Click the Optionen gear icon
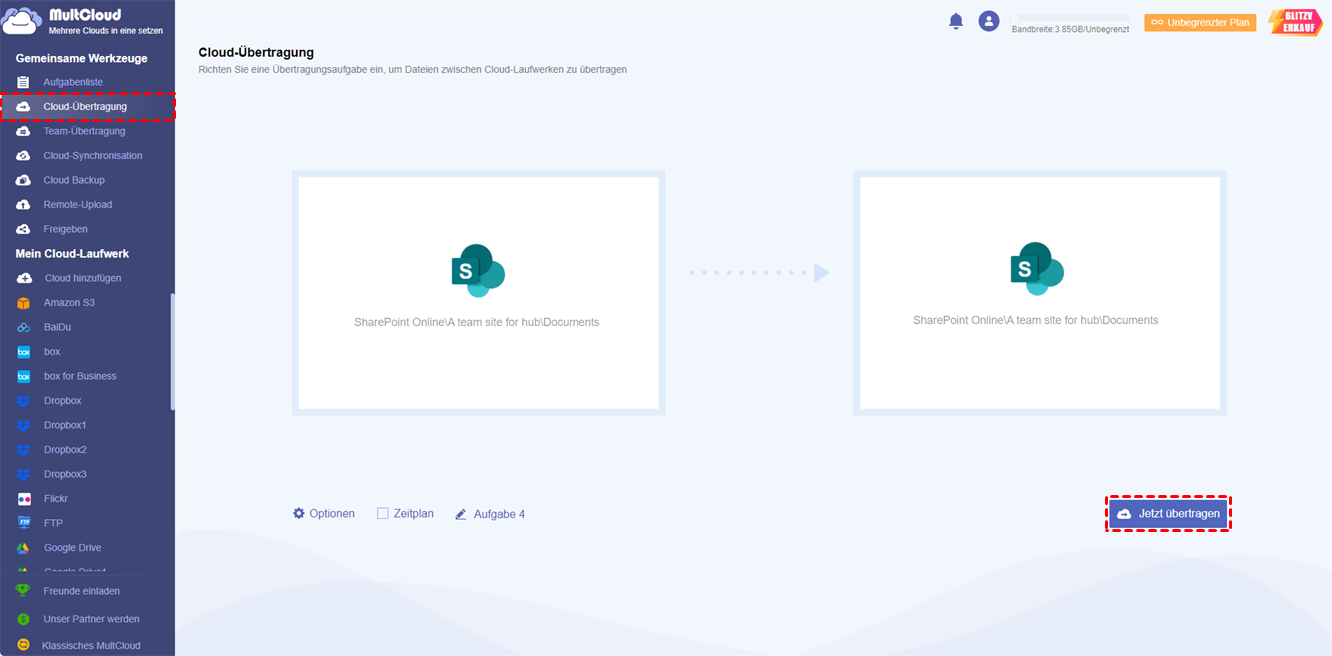Screen dimensions: 1332x656 pyautogui.click(x=298, y=513)
